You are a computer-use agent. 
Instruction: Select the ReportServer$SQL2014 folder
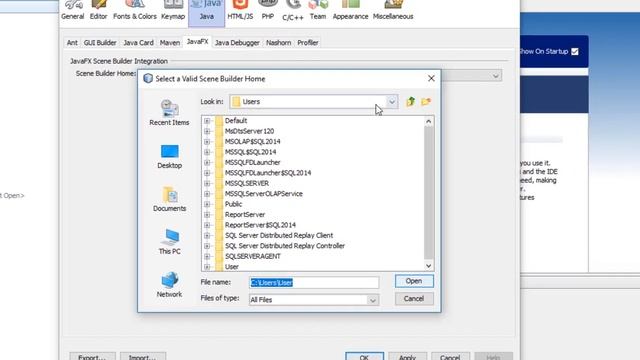point(260,225)
